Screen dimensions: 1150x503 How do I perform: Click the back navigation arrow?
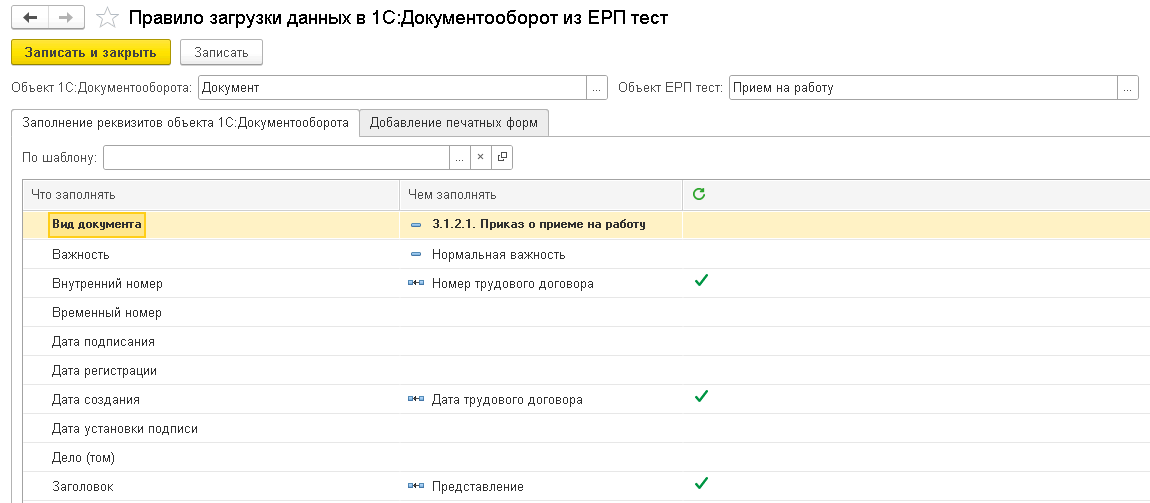point(30,18)
